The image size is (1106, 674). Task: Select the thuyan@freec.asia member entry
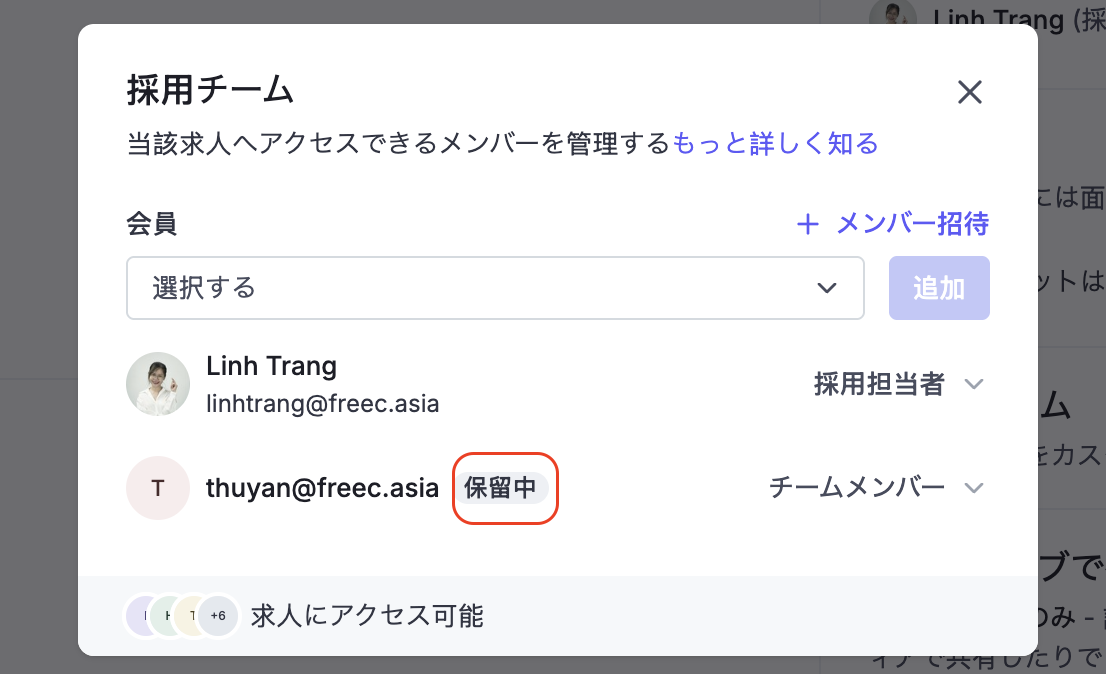322,488
